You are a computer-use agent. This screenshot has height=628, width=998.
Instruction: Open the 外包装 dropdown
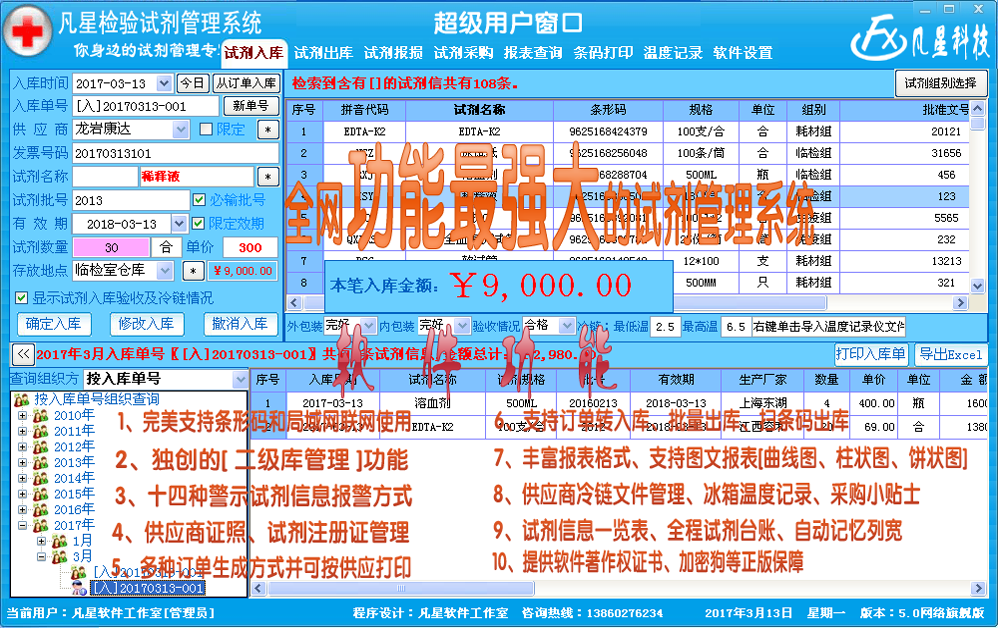point(368,326)
